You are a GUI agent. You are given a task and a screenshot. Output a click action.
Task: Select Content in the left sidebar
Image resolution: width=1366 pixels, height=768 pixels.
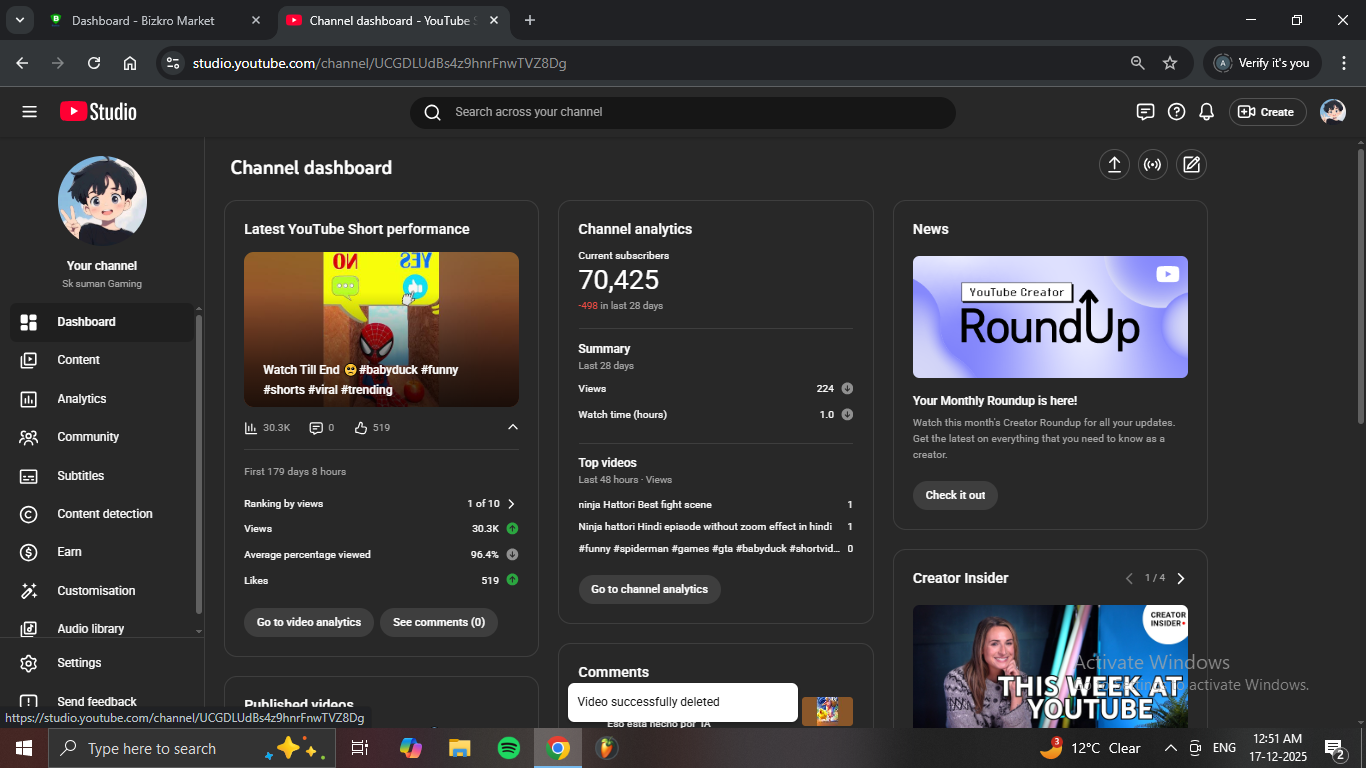pos(78,360)
